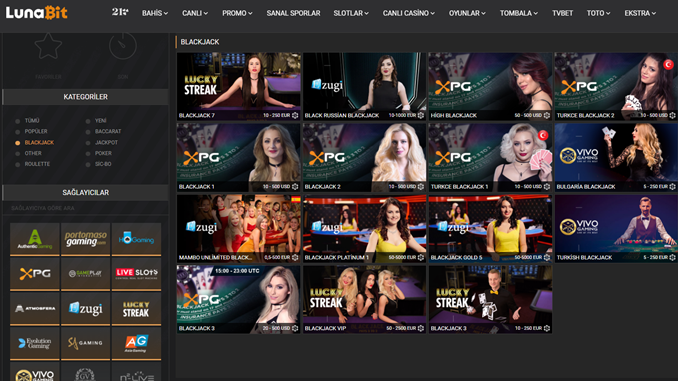Expand the Bahis dropdown menu
The width and height of the screenshot is (678, 381).
[x=155, y=13]
